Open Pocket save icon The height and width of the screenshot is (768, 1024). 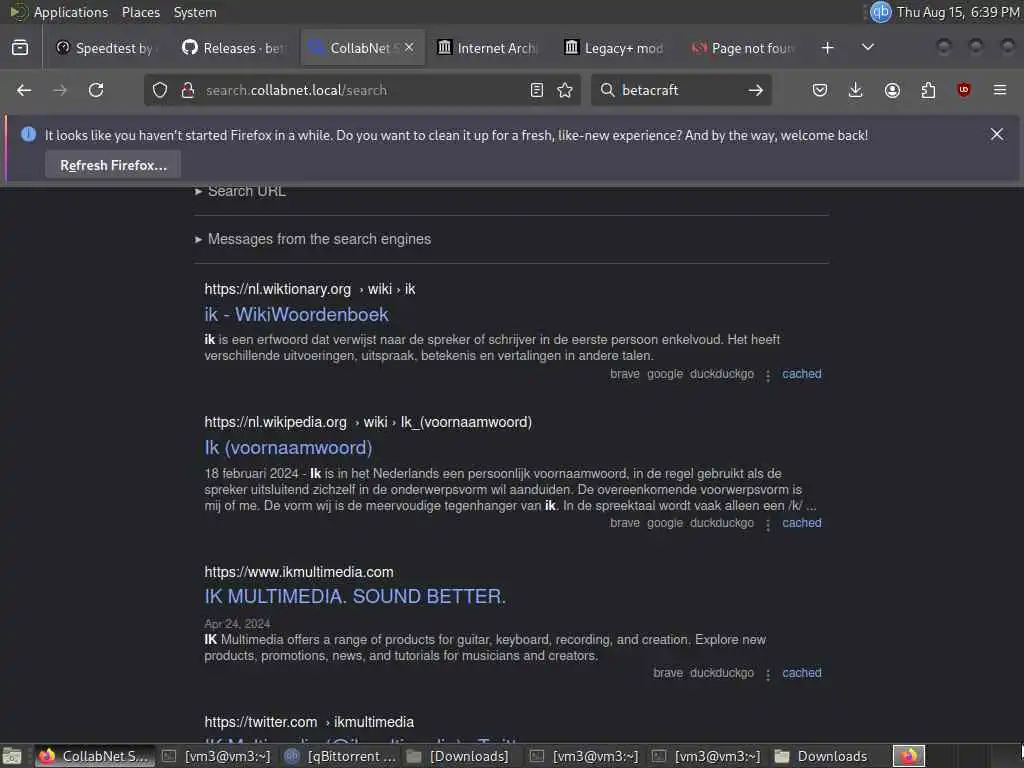820,90
